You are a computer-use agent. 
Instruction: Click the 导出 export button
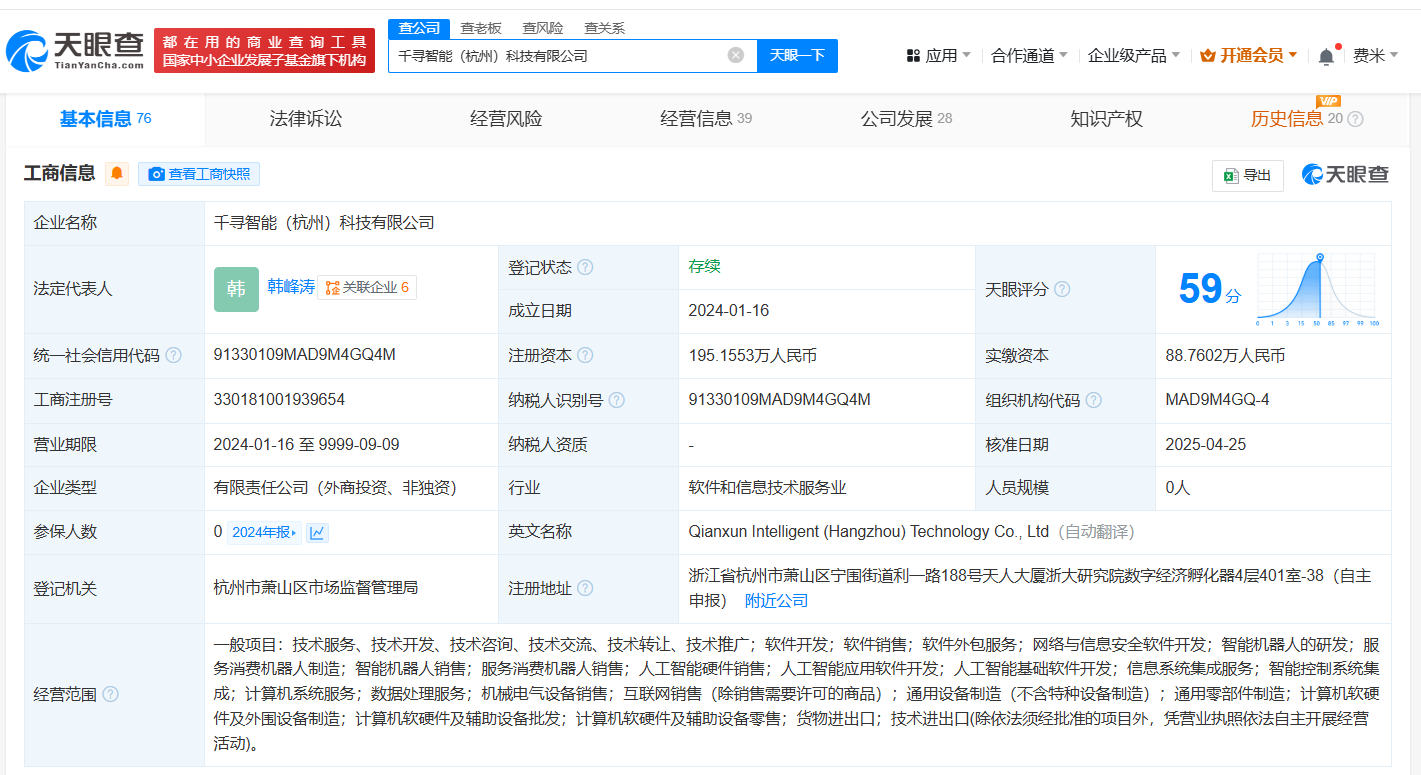point(1247,176)
